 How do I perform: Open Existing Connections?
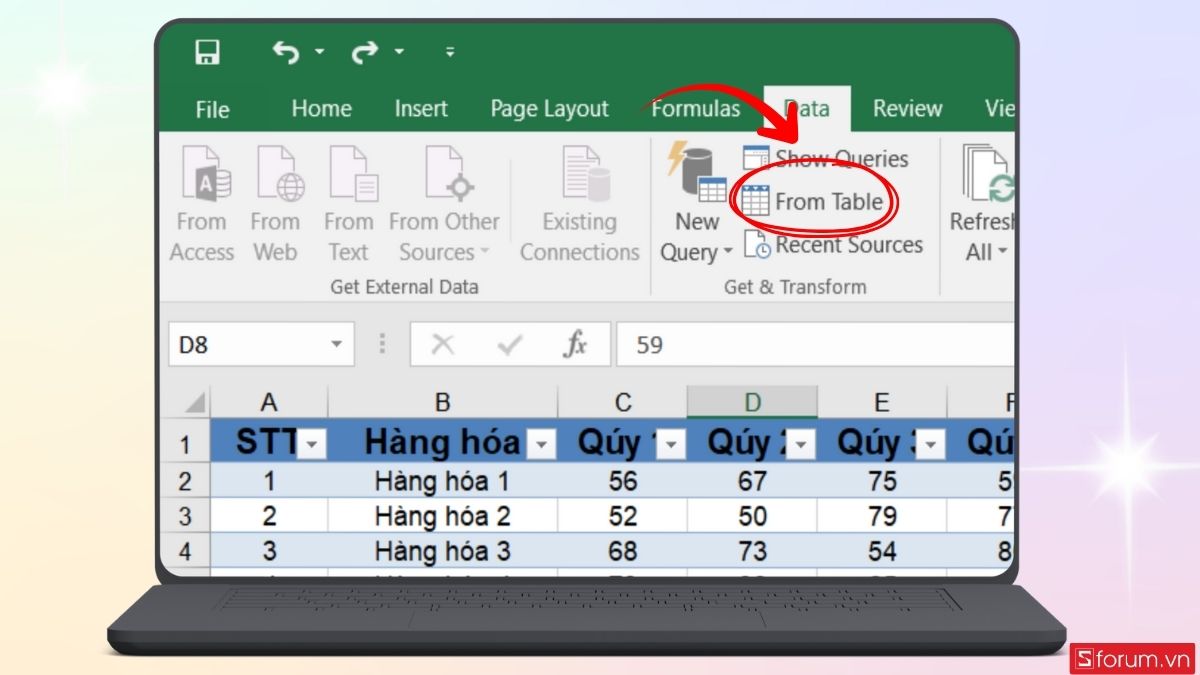pos(579,205)
